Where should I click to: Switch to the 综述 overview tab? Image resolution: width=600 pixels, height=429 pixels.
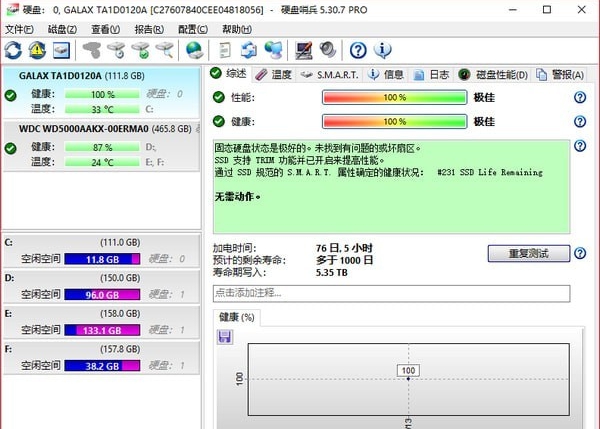pyautogui.click(x=228, y=73)
